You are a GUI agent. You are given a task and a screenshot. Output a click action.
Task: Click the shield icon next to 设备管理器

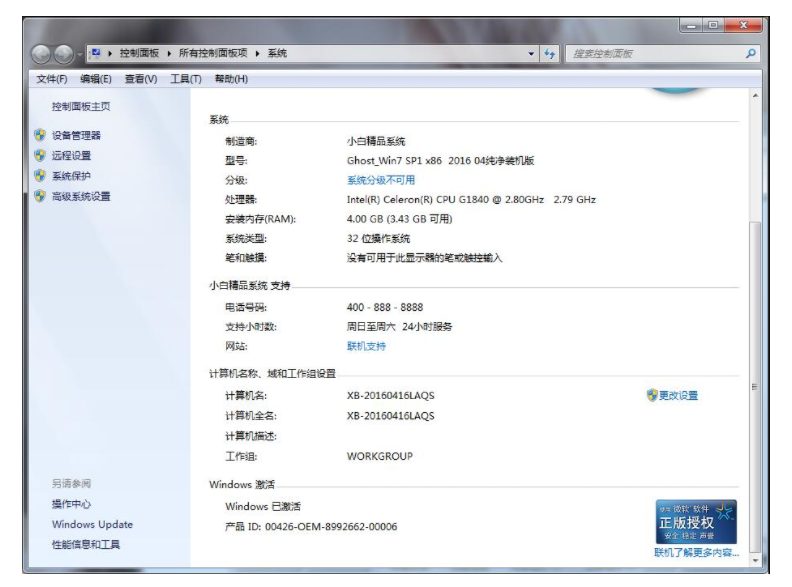click(40, 135)
